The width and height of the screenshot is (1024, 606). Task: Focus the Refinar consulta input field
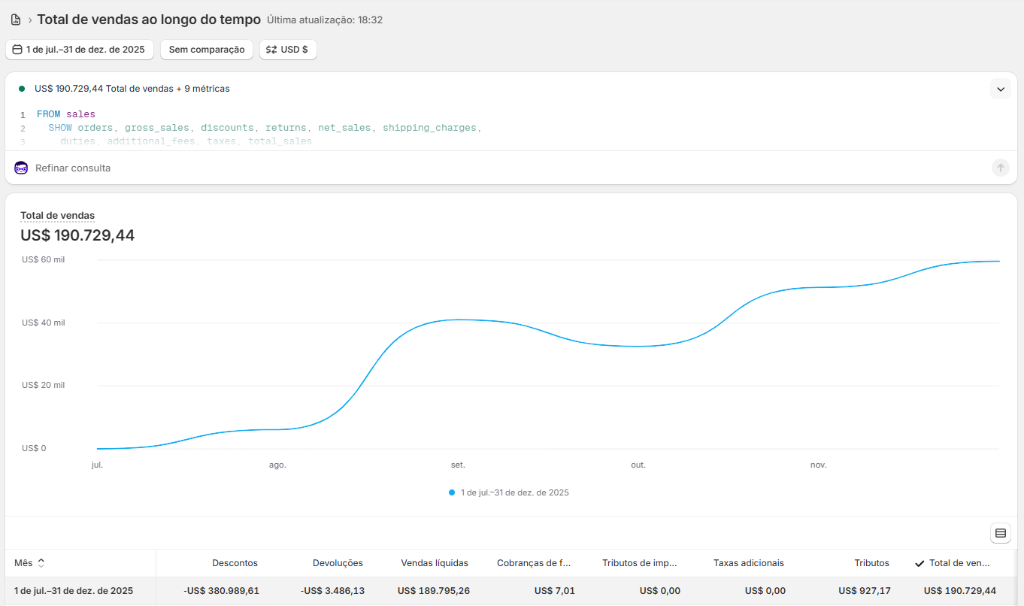click(x=500, y=168)
